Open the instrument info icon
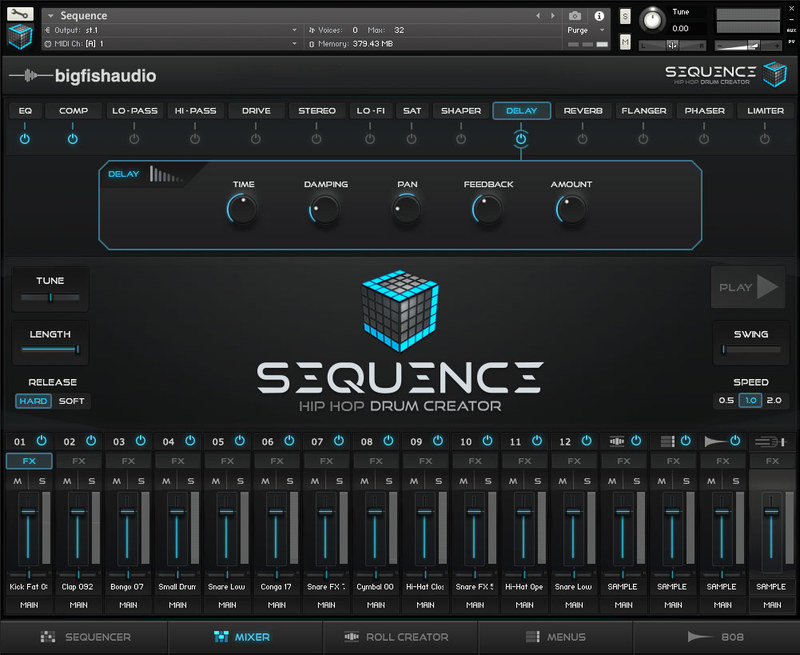 pyautogui.click(x=599, y=16)
